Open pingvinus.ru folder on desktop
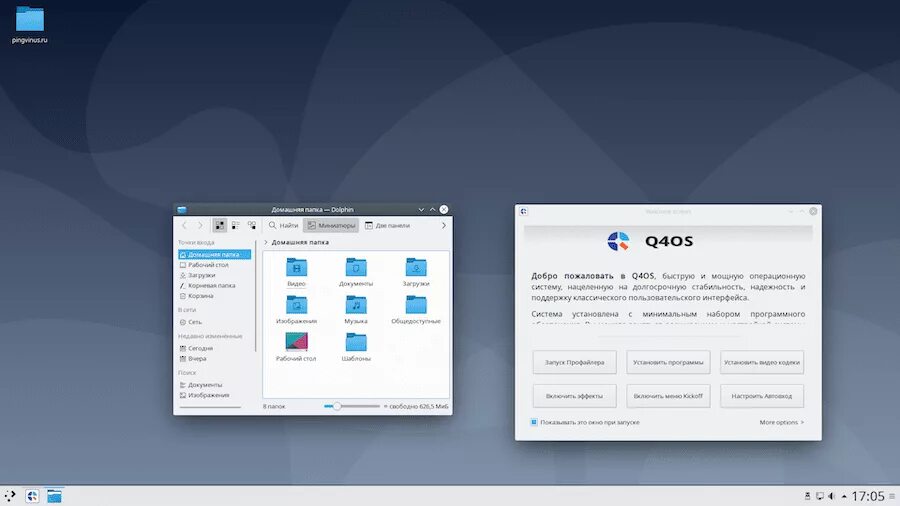The image size is (900, 506). coord(30,25)
